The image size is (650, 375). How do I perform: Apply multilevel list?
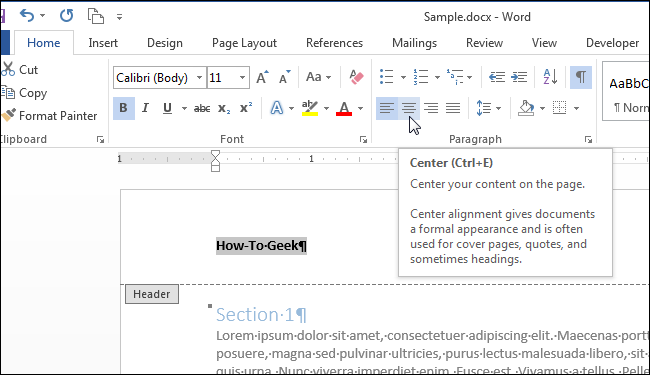coord(455,77)
